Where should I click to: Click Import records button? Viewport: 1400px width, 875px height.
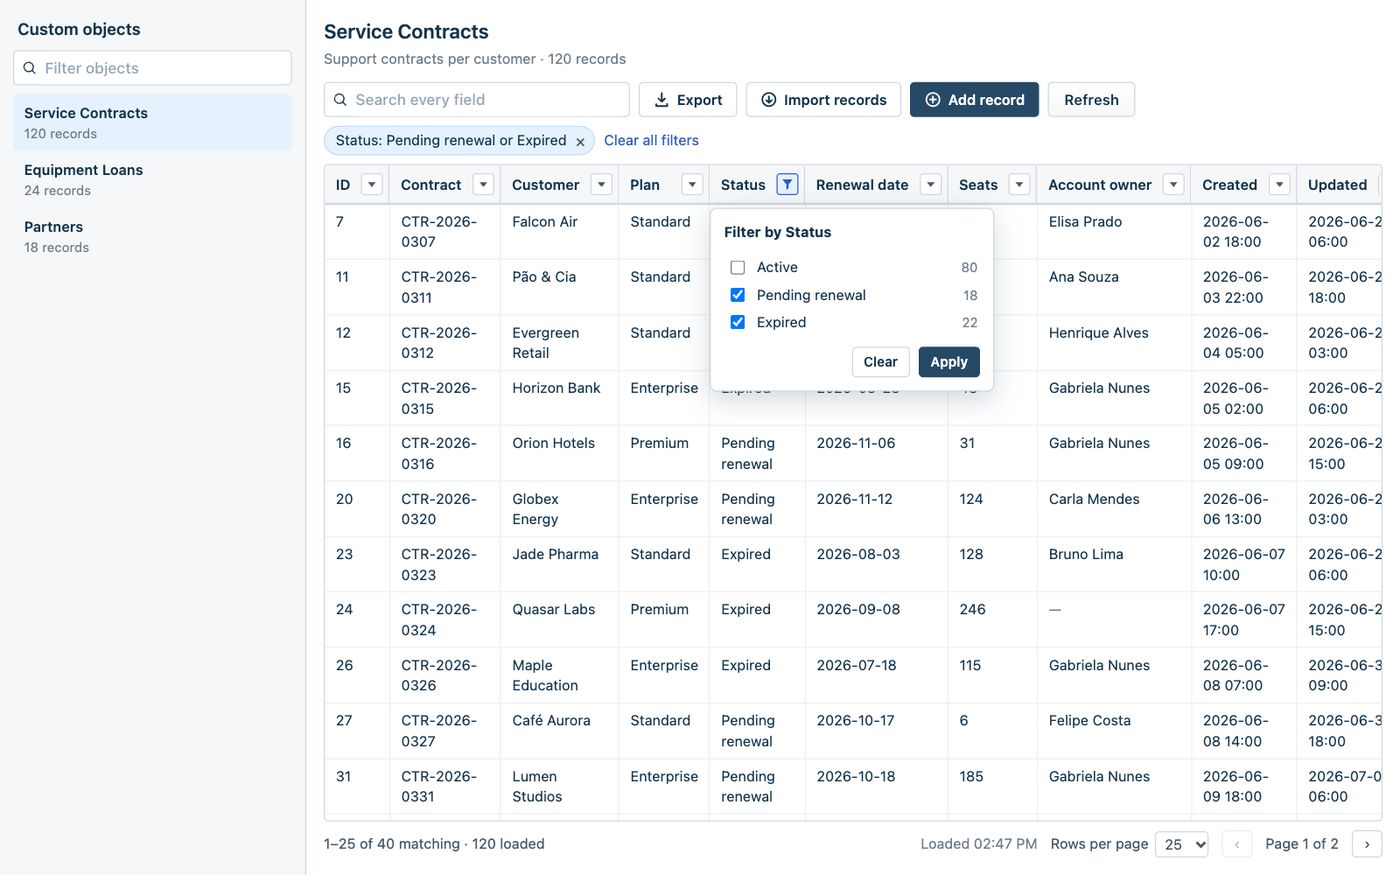point(823,100)
